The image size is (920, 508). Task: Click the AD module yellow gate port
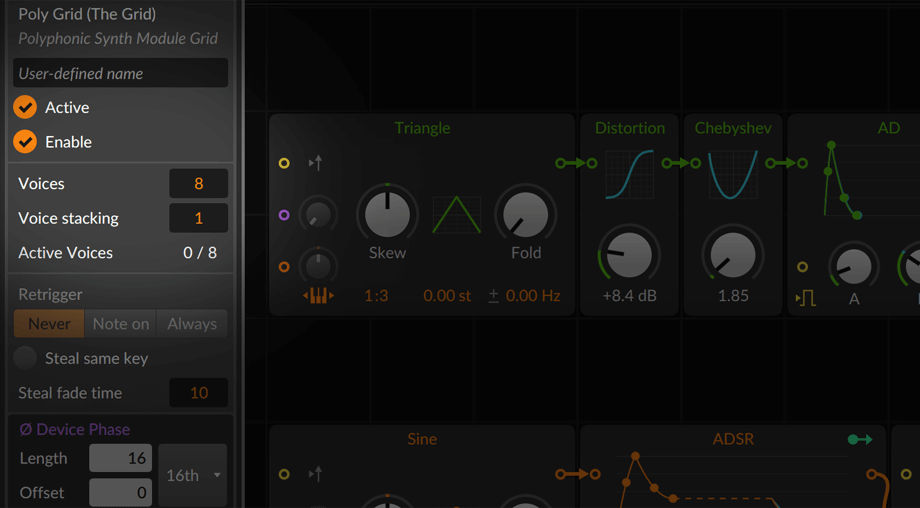[803, 267]
